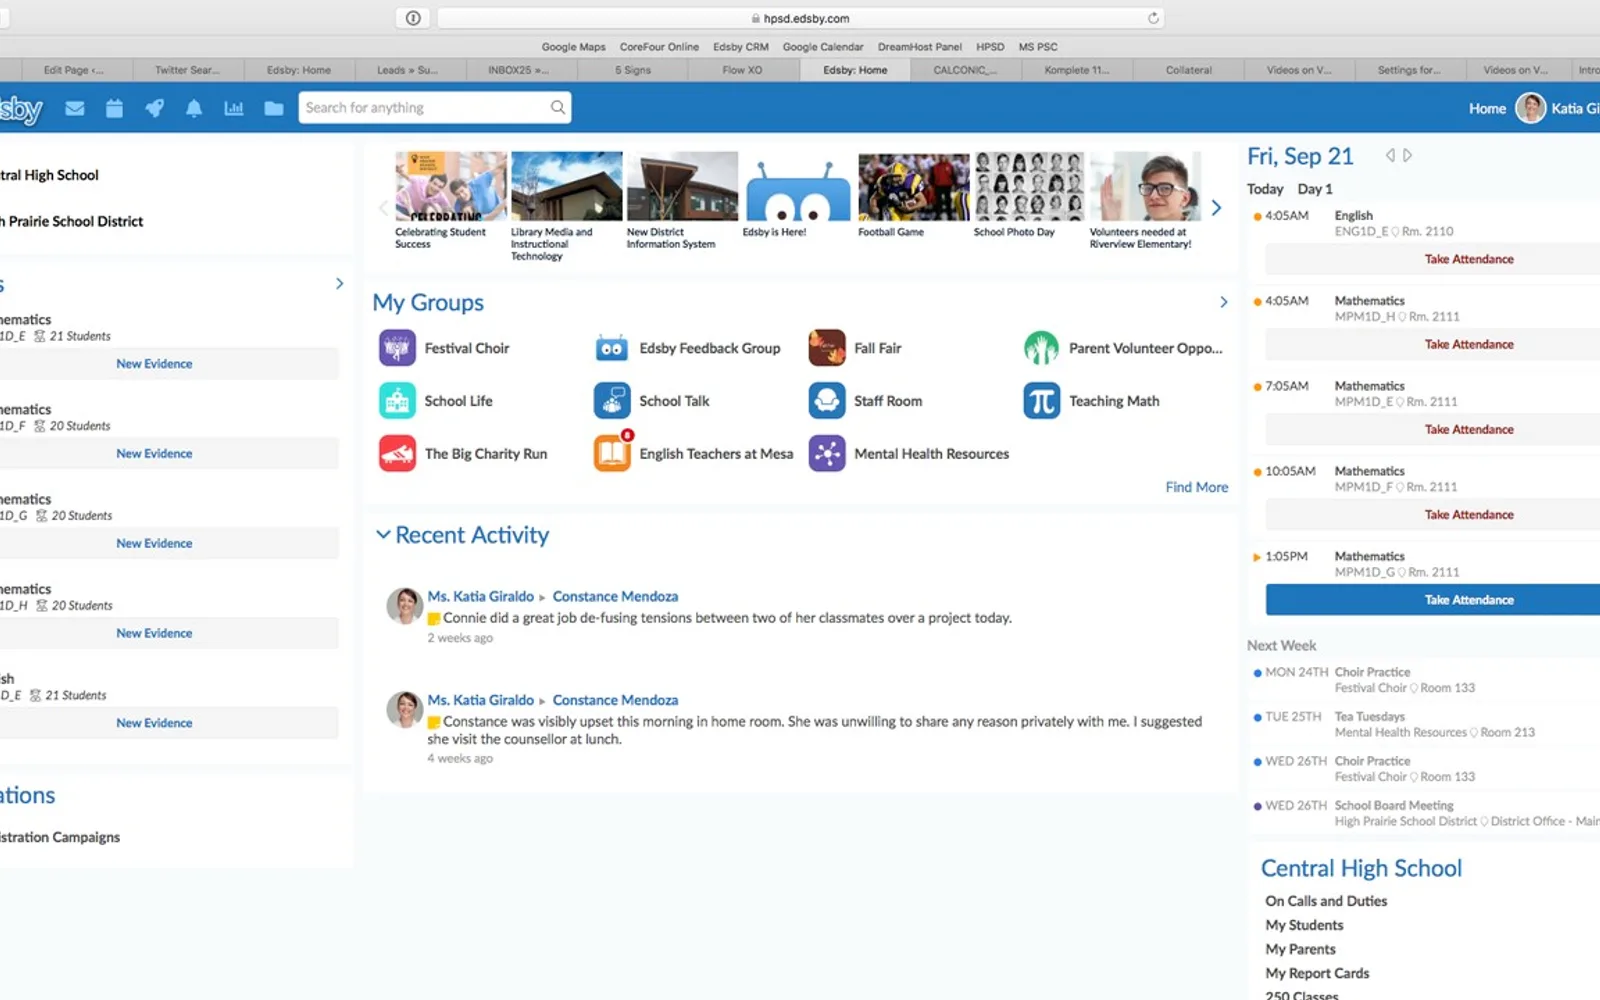
Task: Reload page with browser refresh icon
Action: [1153, 18]
